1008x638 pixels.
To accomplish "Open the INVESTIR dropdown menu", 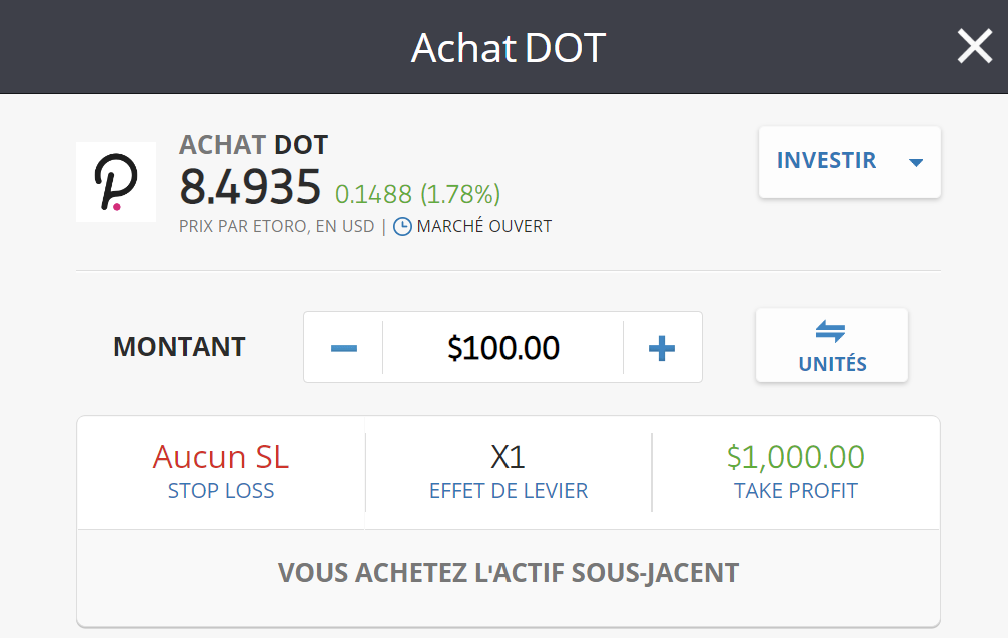I will tap(848, 161).
